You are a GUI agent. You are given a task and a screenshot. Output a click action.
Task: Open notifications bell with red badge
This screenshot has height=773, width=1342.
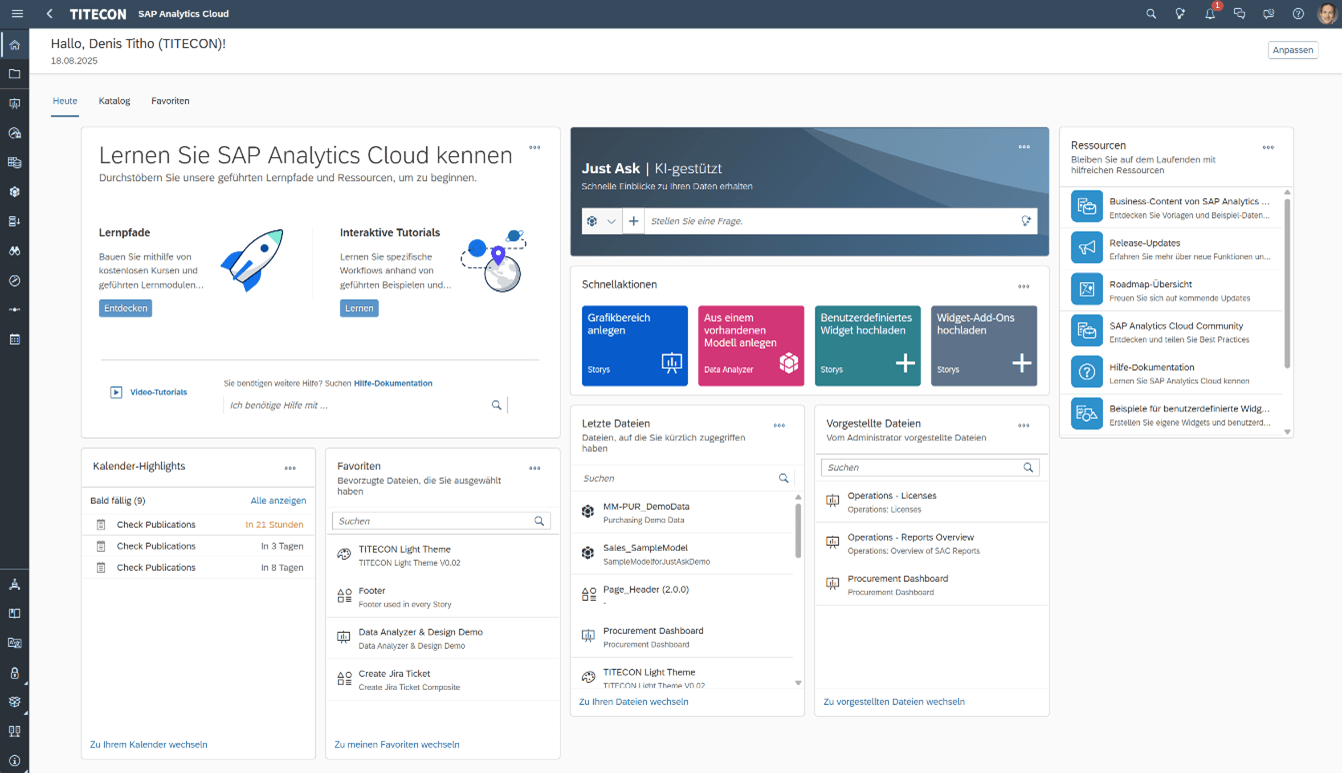1211,13
